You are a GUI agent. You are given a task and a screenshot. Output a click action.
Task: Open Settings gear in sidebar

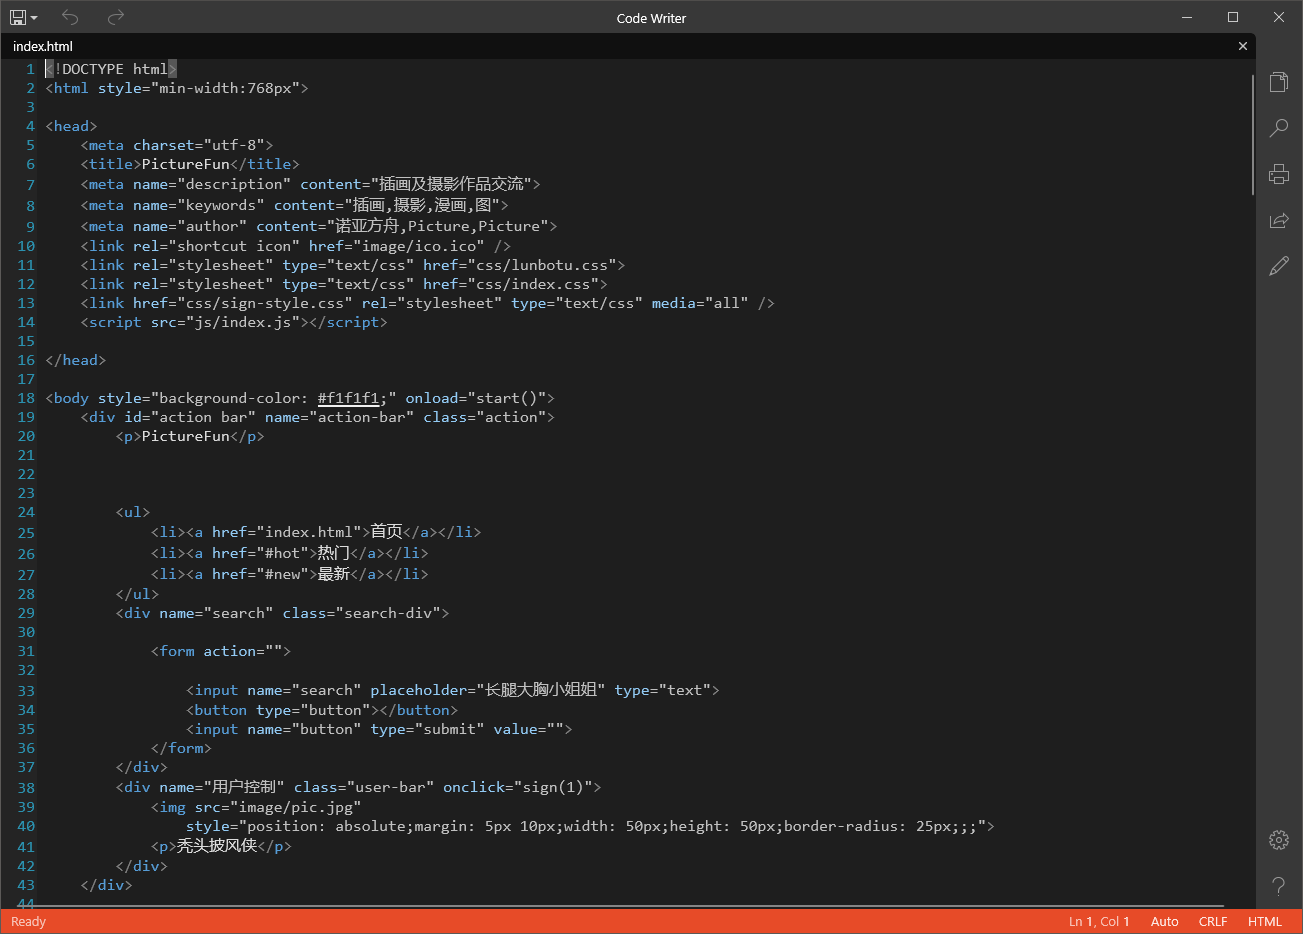coord(1278,840)
